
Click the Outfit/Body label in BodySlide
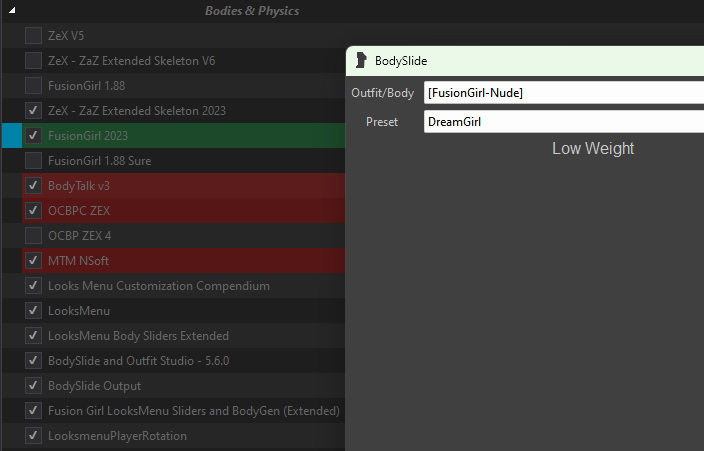click(x=383, y=93)
